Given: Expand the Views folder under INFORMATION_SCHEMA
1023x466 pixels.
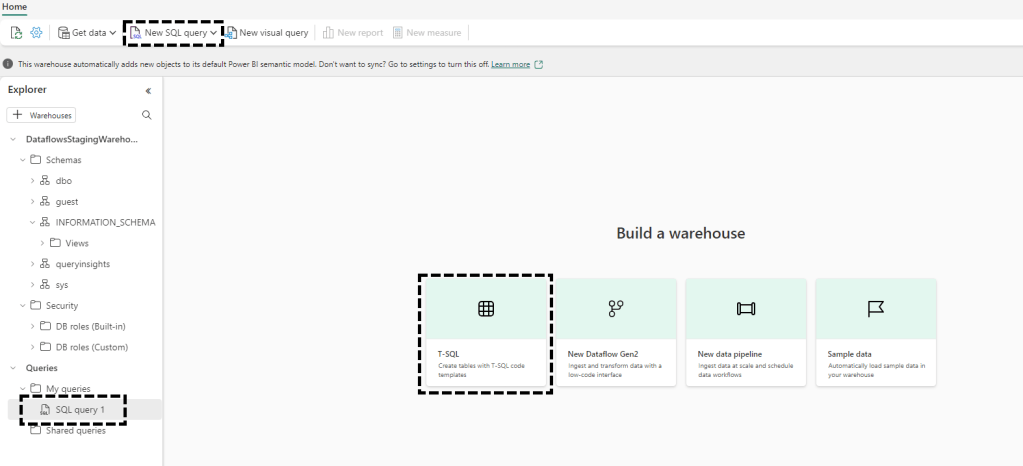Looking at the screenshot, I should point(43,243).
